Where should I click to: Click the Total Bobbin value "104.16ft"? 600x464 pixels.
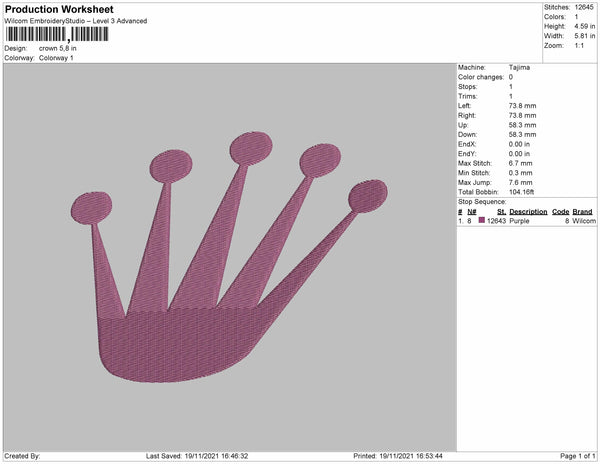pos(522,192)
